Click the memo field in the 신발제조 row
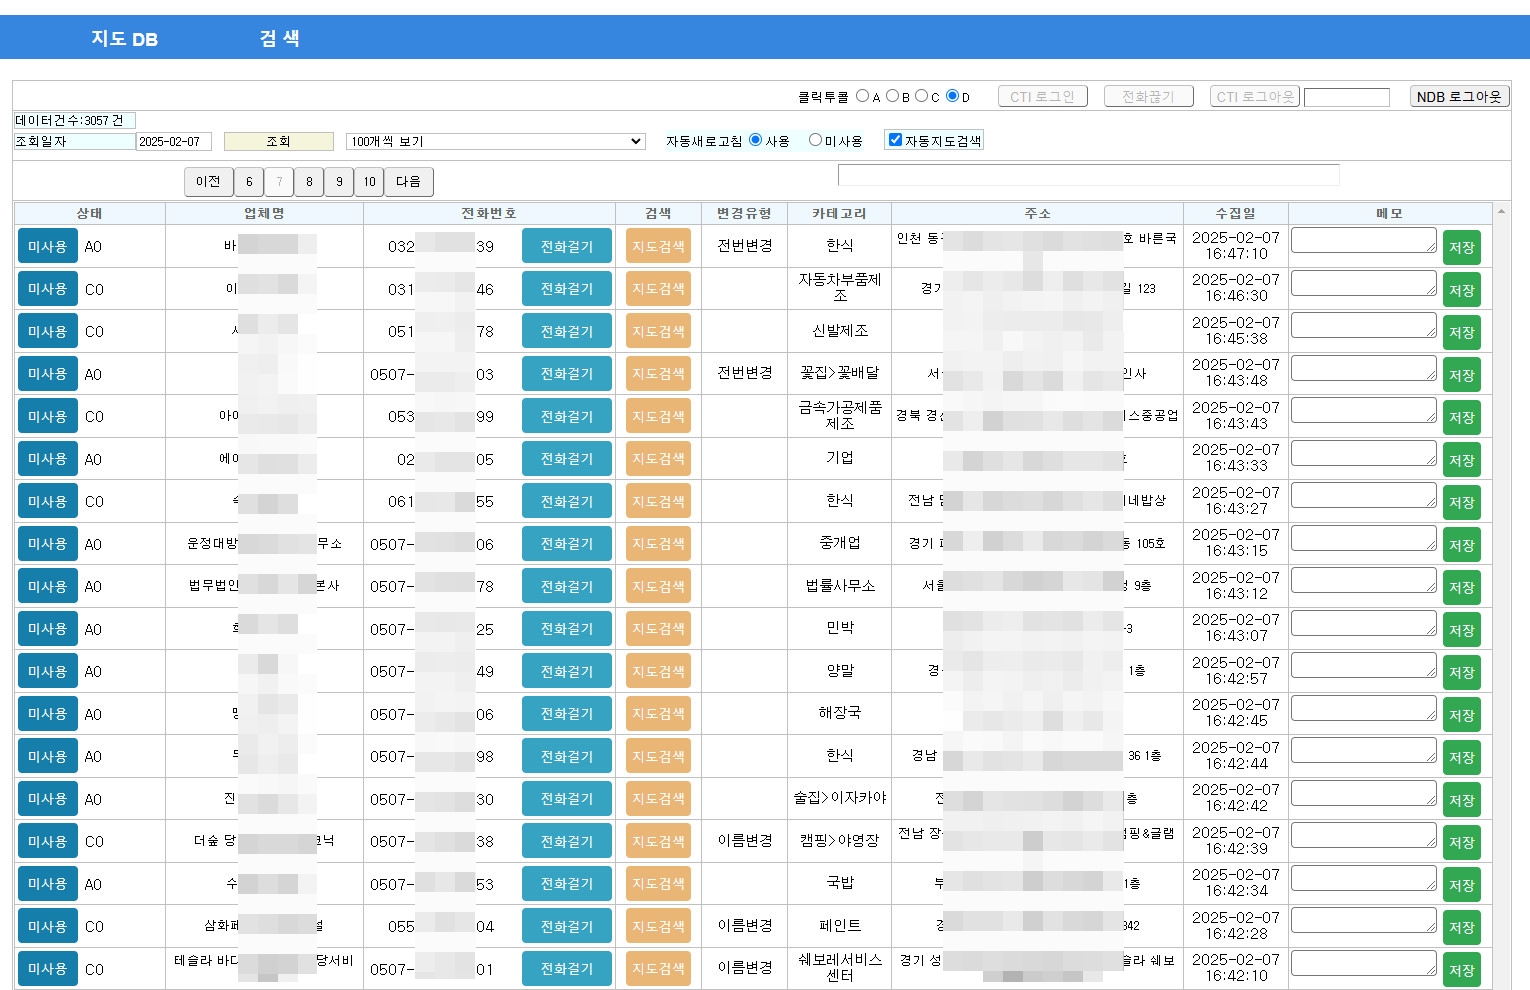 click(1364, 325)
